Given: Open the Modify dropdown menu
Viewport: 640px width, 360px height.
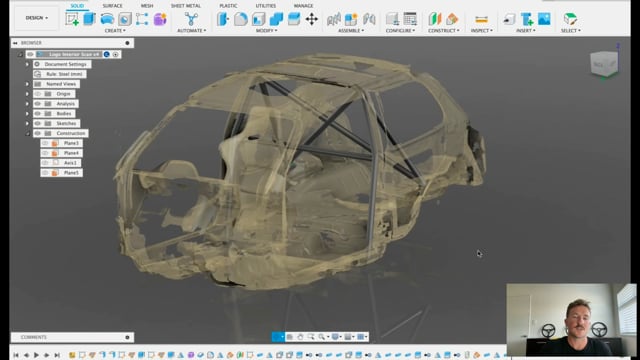Looking at the screenshot, I should click(x=267, y=31).
